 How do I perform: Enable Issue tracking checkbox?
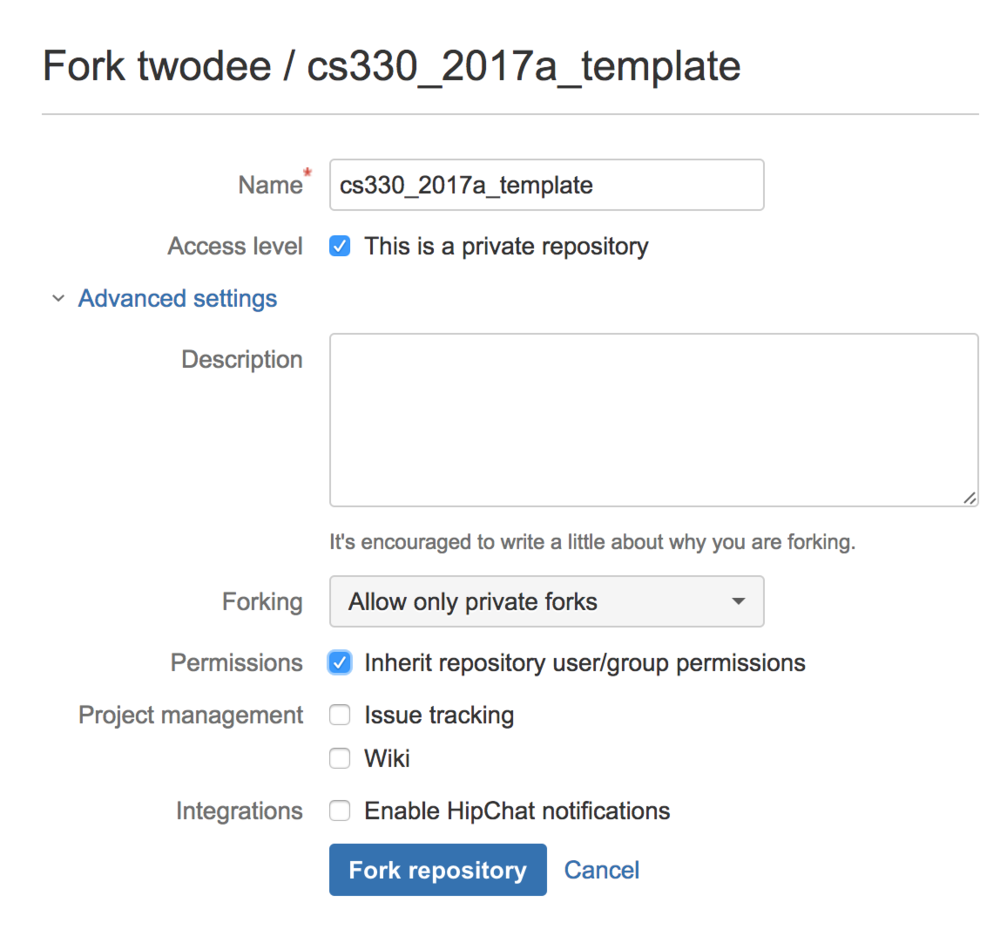(x=340, y=715)
